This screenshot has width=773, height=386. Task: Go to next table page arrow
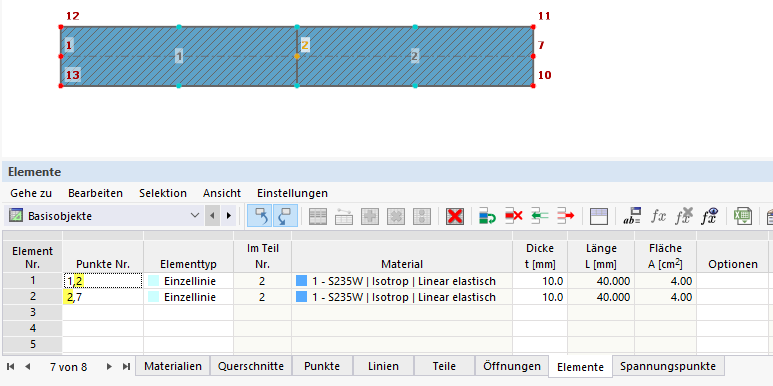(109, 366)
